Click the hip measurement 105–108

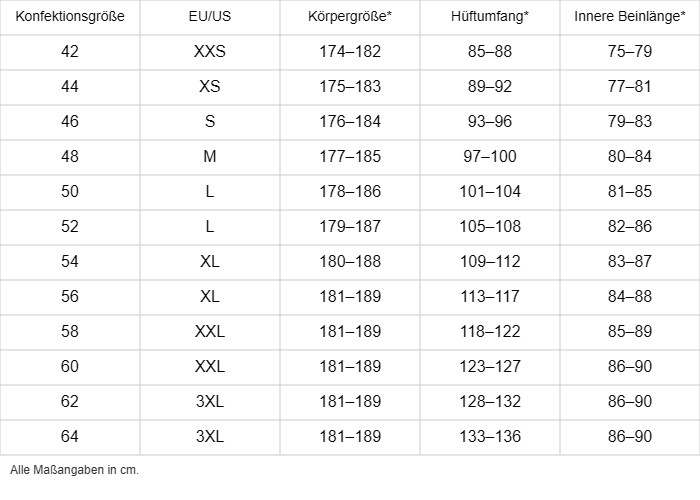[x=490, y=227]
